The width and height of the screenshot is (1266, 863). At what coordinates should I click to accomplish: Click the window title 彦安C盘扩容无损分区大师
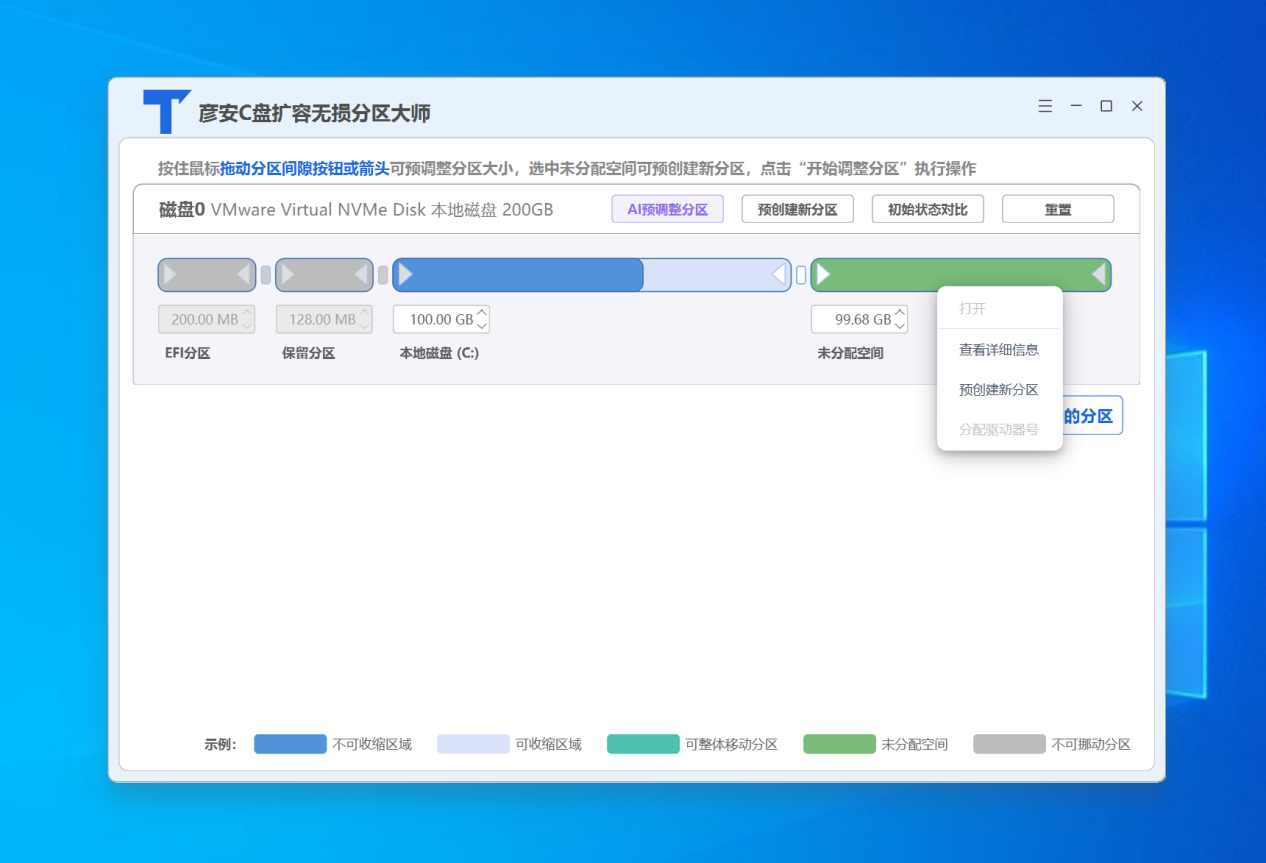pos(314,113)
